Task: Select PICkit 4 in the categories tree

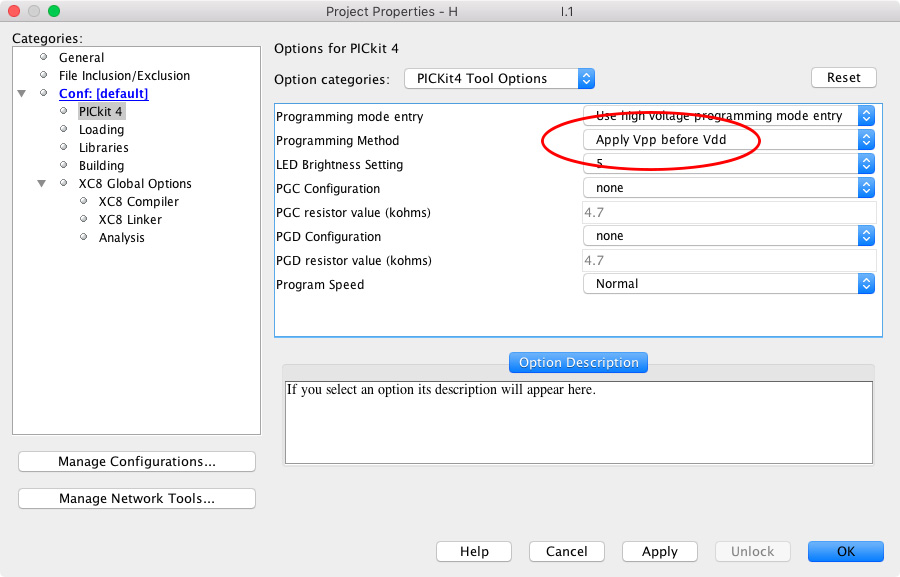Action: pyautogui.click(x=100, y=111)
